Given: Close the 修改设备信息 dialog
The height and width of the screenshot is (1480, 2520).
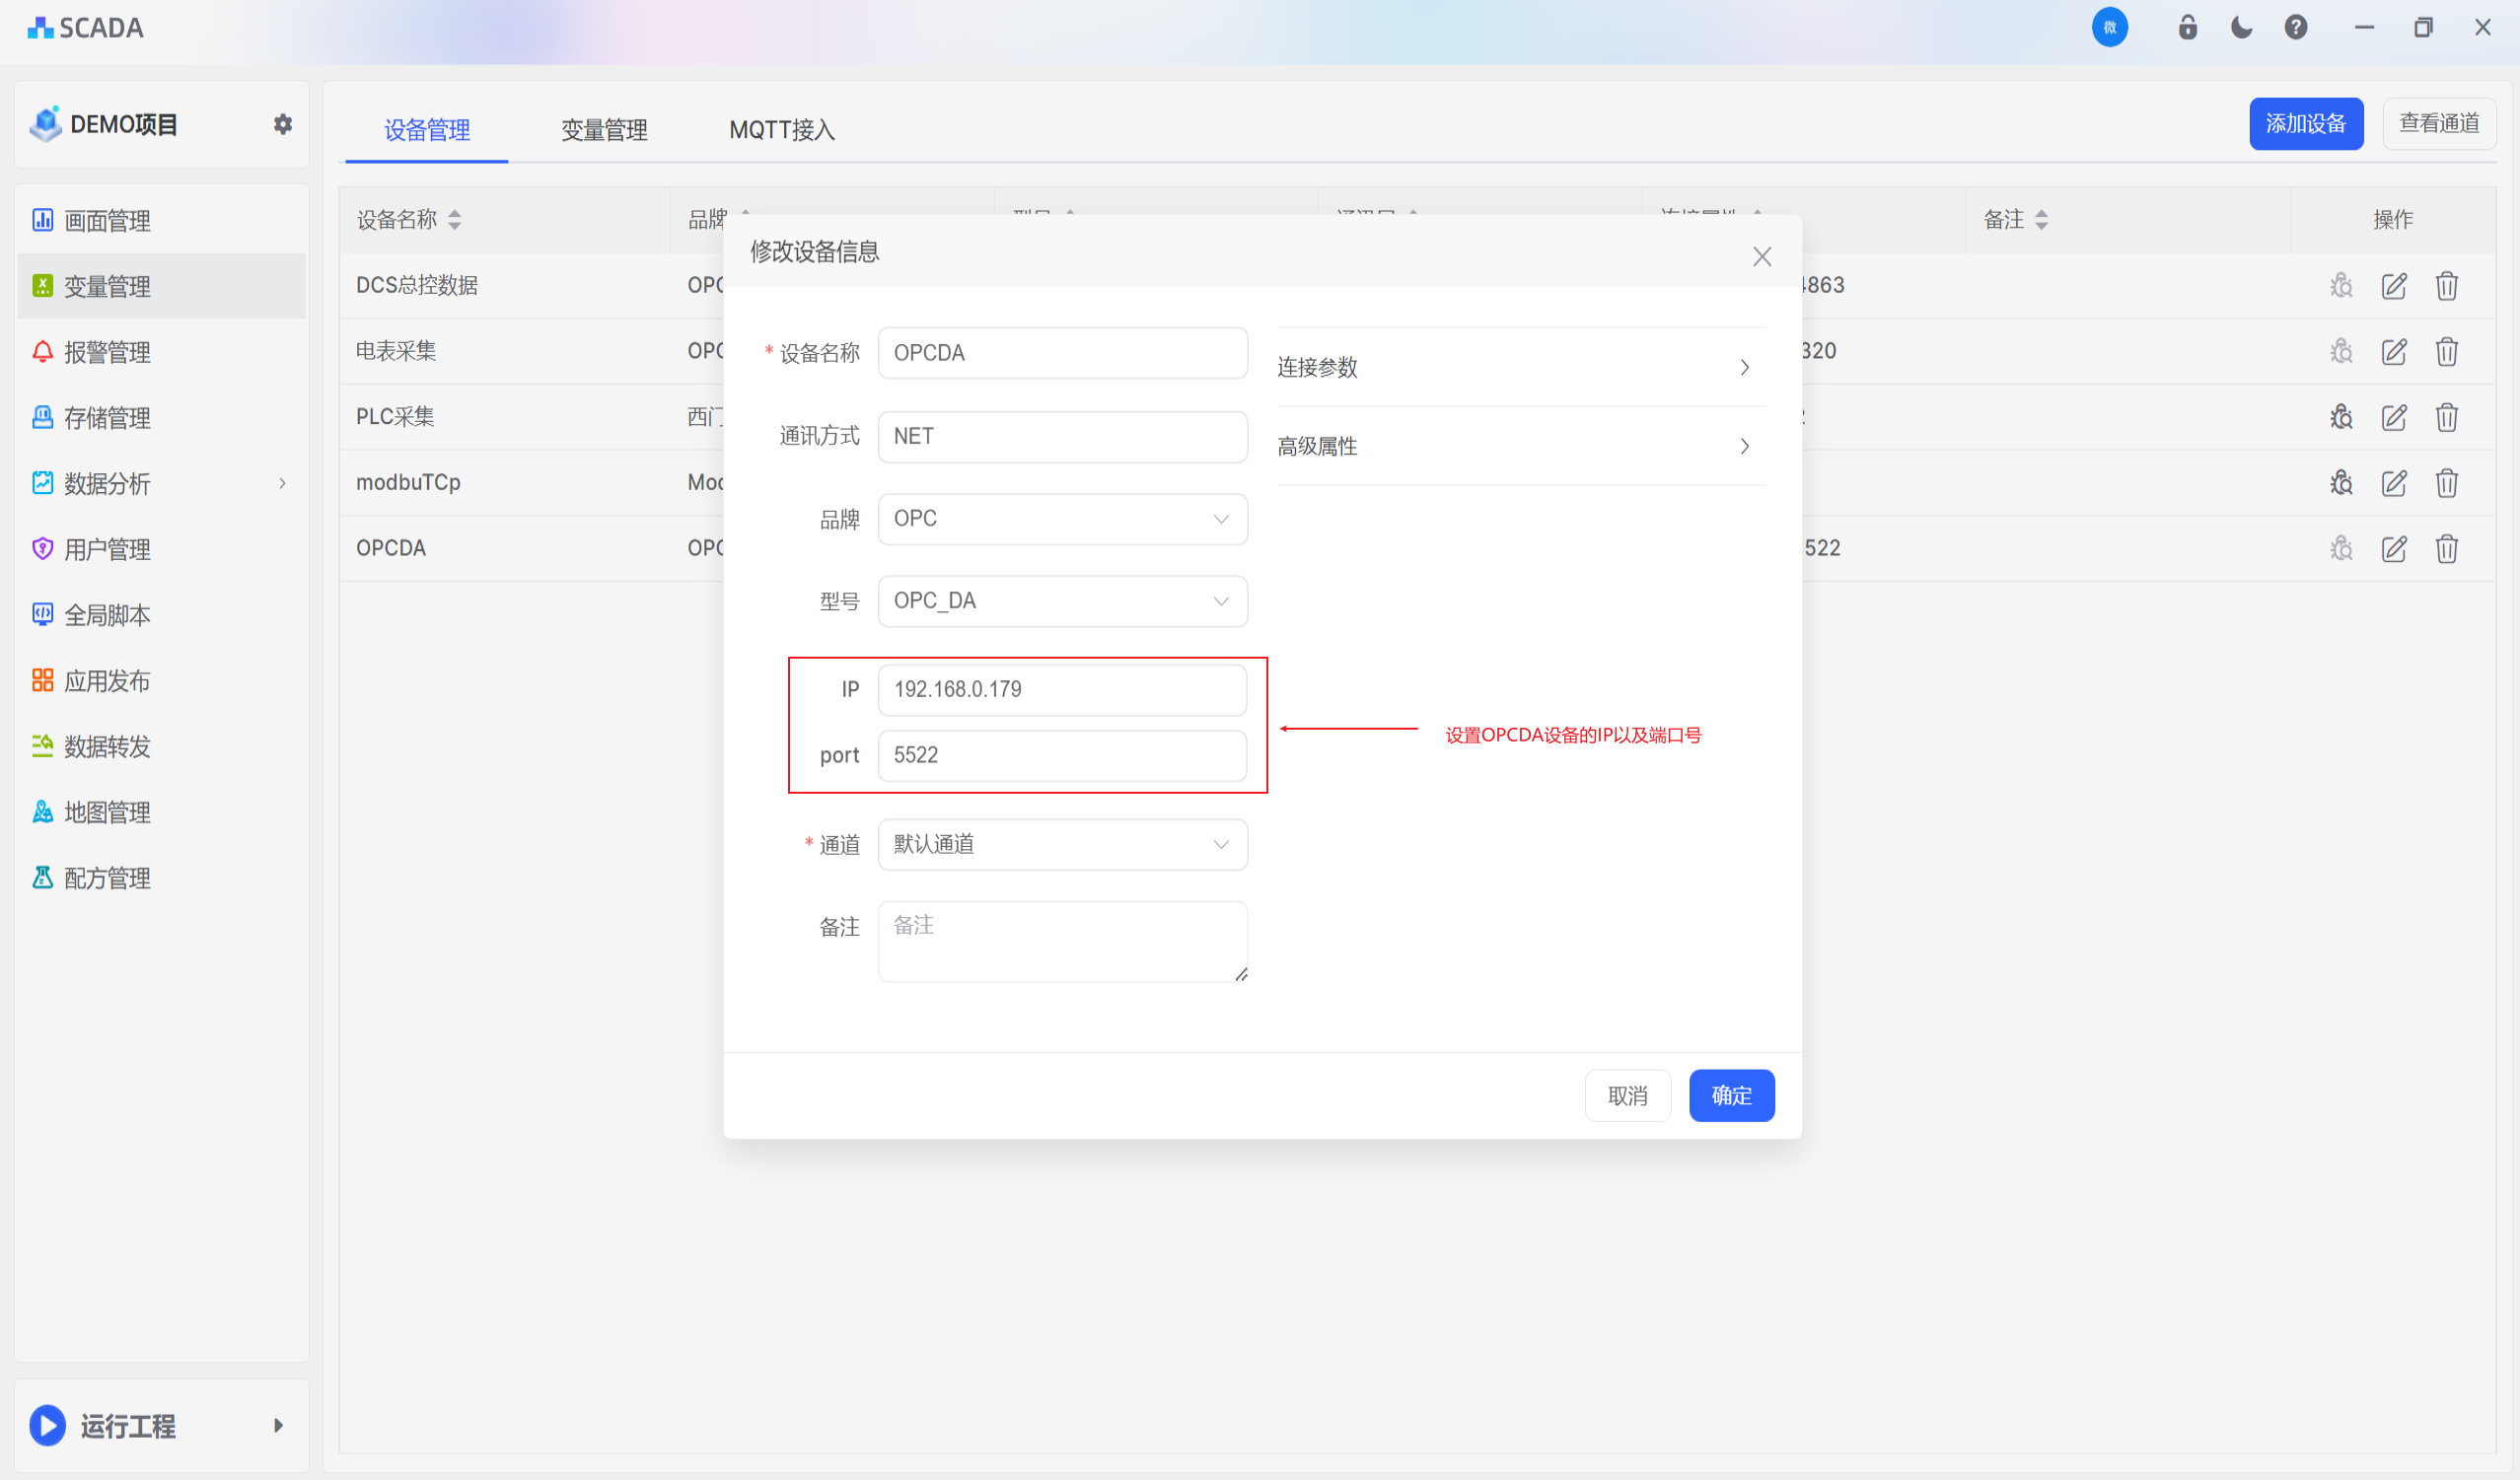Looking at the screenshot, I should [x=1761, y=257].
